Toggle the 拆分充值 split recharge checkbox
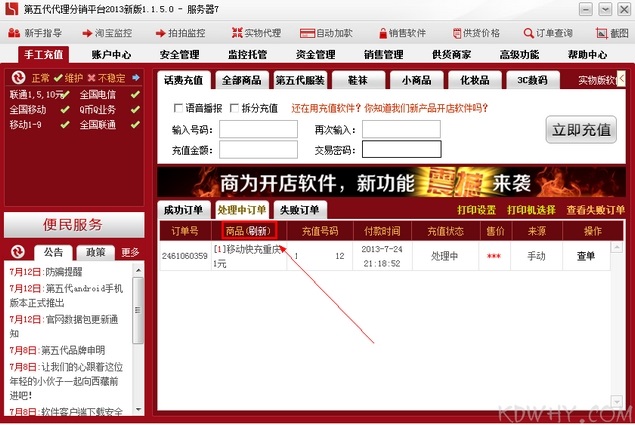The image size is (635, 425). pos(235,108)
